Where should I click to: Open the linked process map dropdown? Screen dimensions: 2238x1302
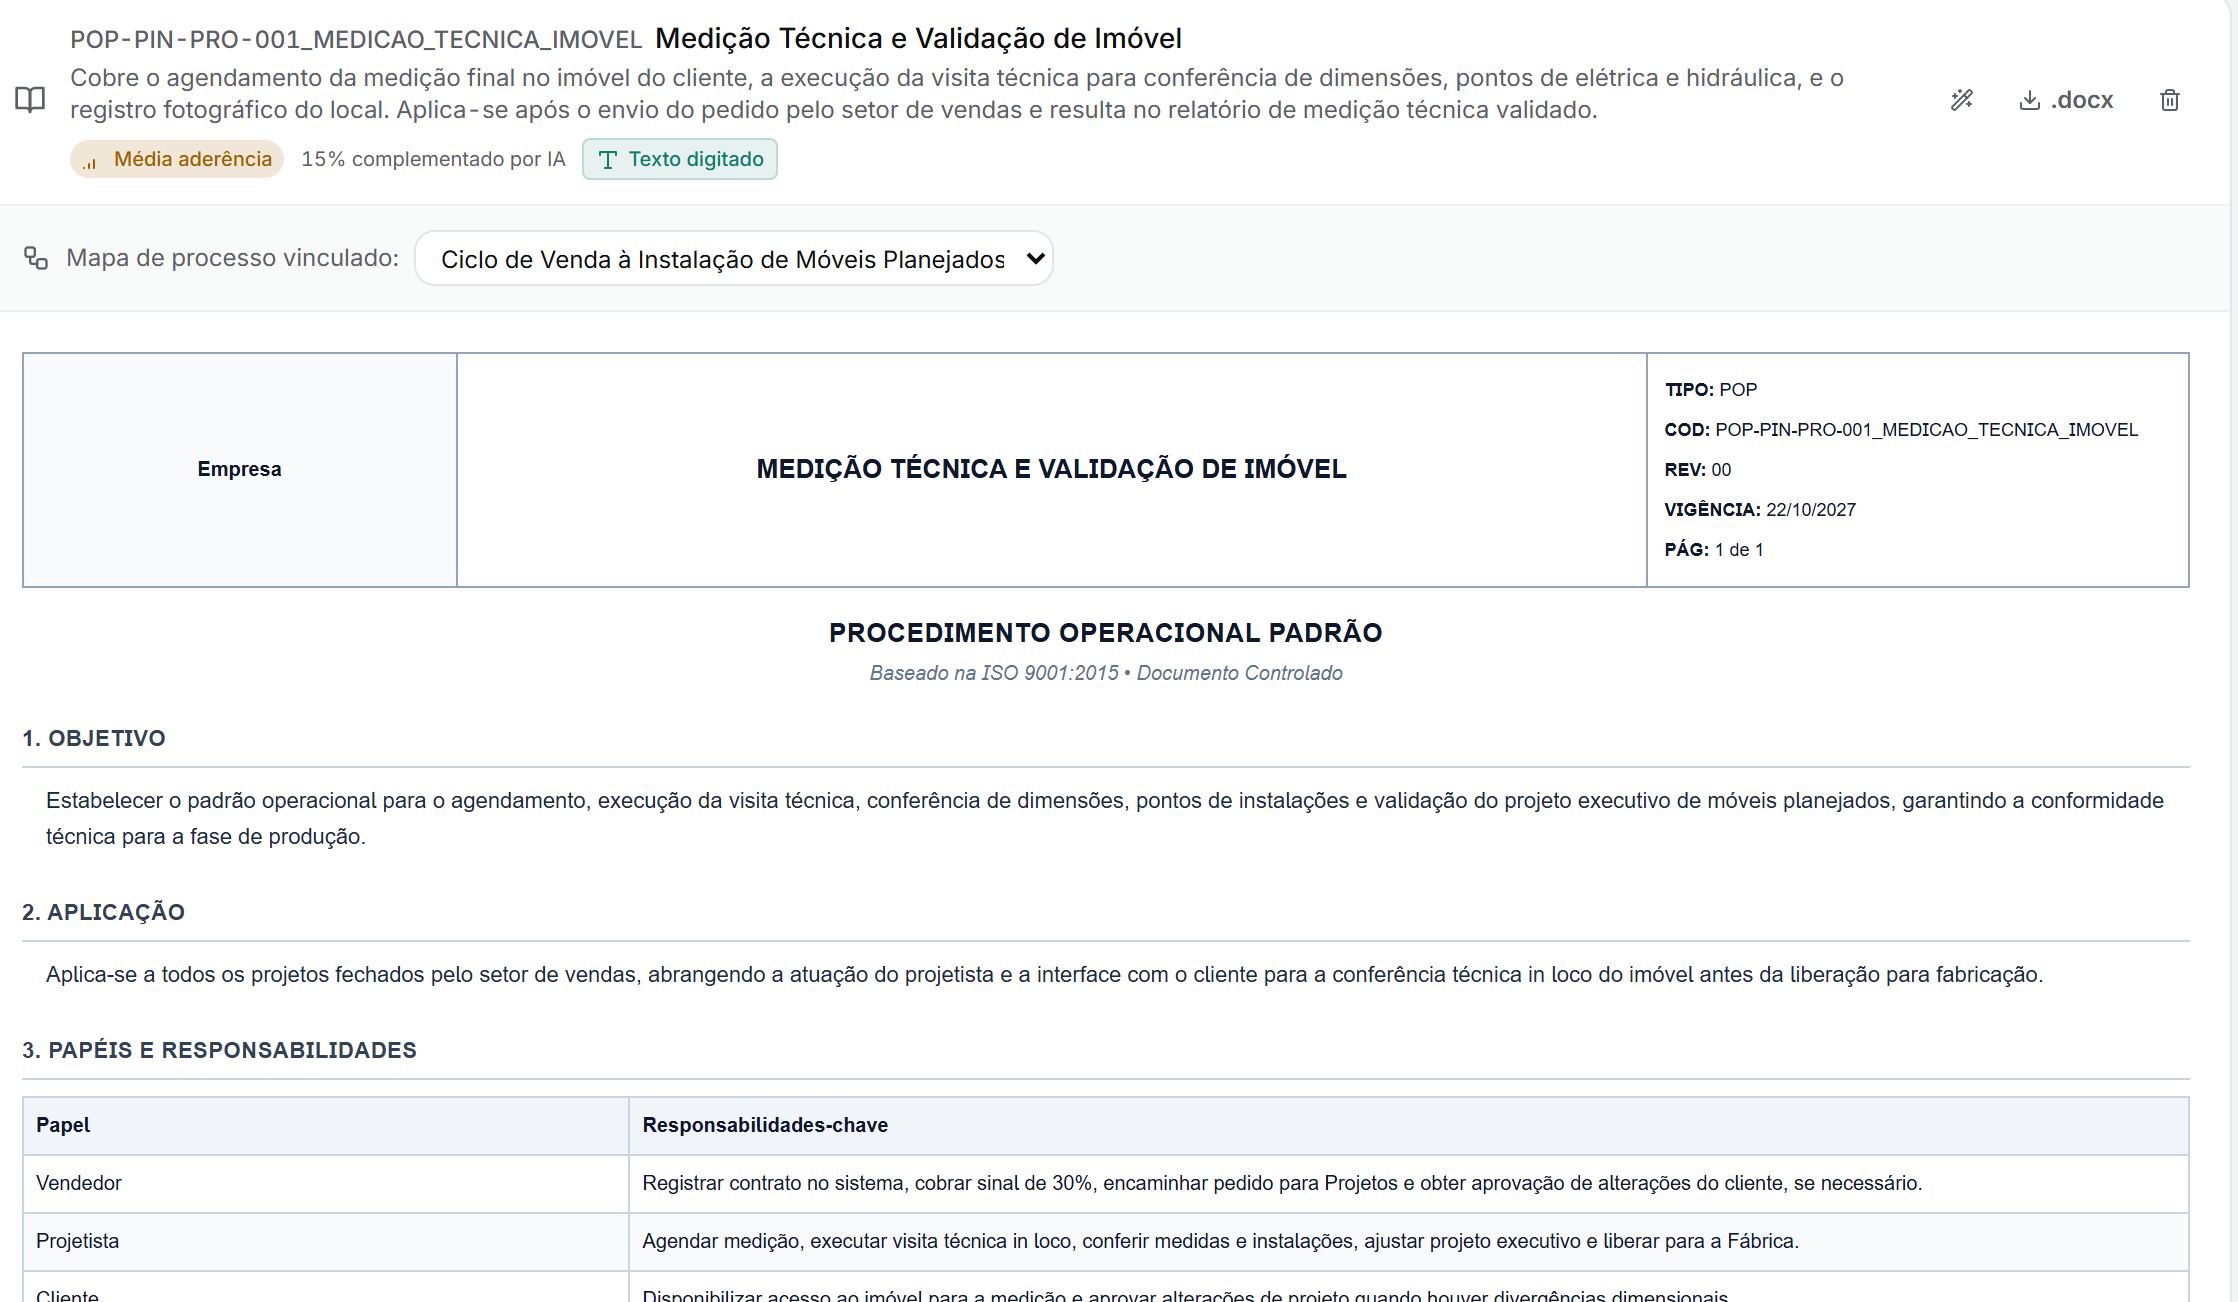734,259
